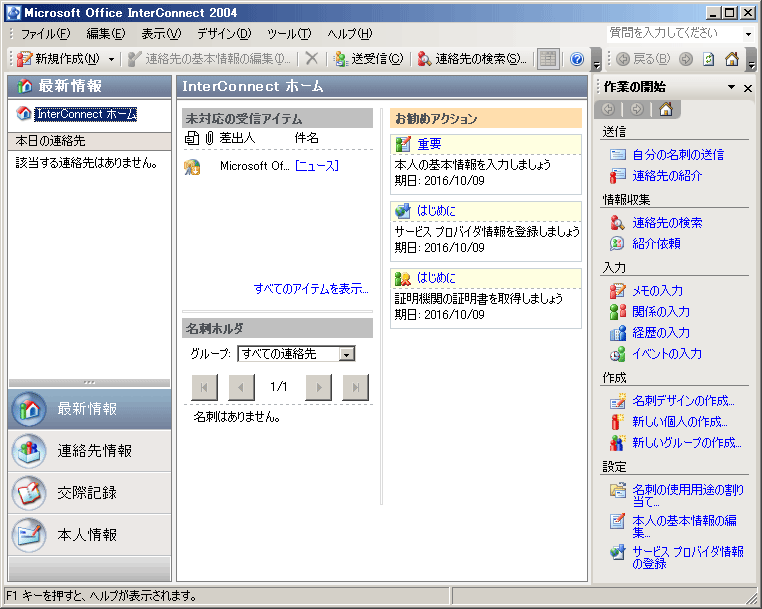This screenshot has height=609, width=762.
Task: Click the delete X toolbar icon
Action: [x=312, y=59]
